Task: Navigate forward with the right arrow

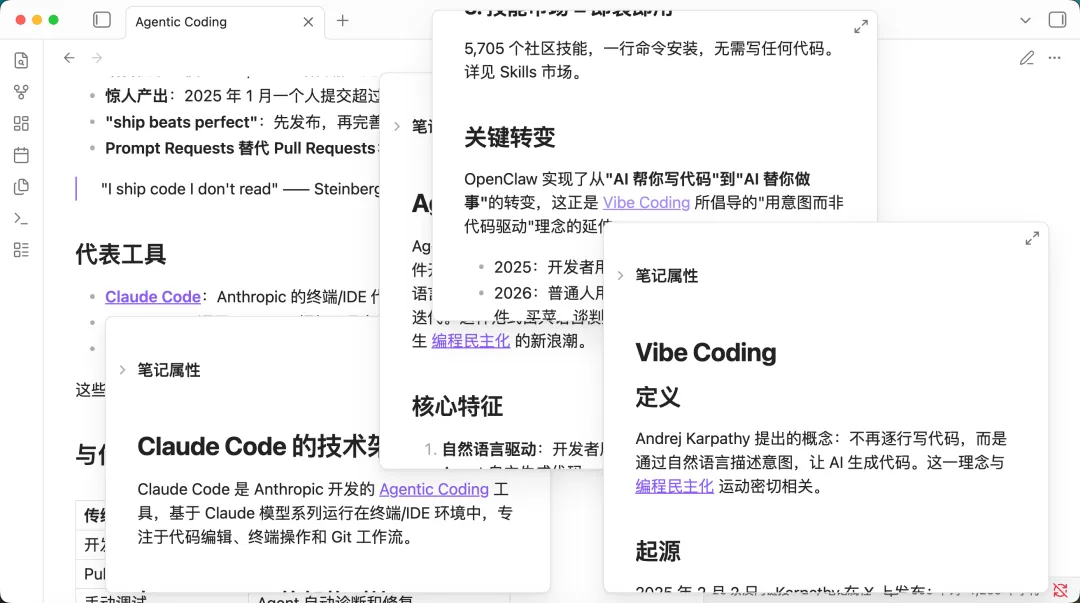Action: click(x=97, y=58)
